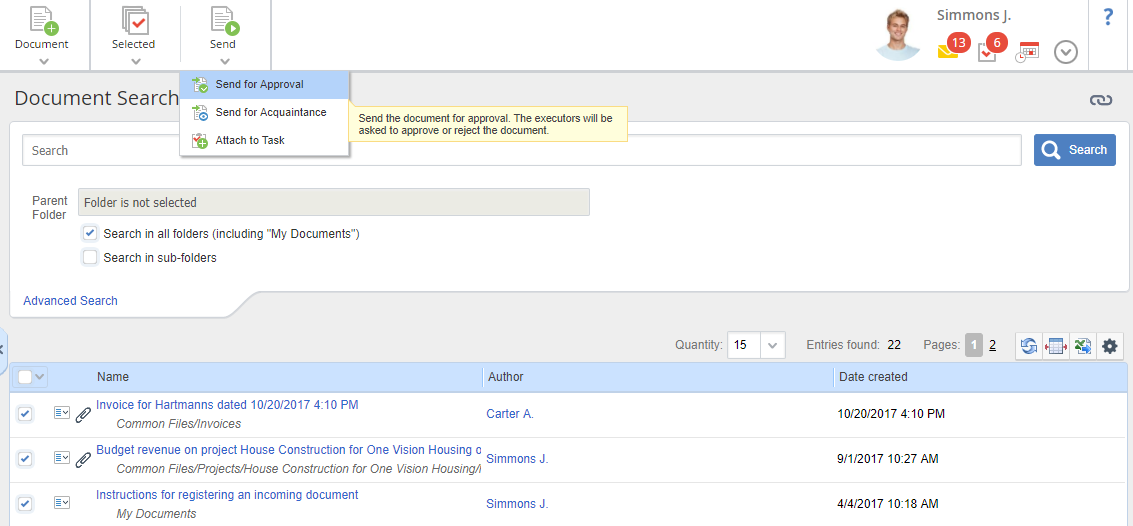1133x526 pixels.
Task: Enable 'Search in sub-folders' checkbox
Action: [x=91, y=257]
